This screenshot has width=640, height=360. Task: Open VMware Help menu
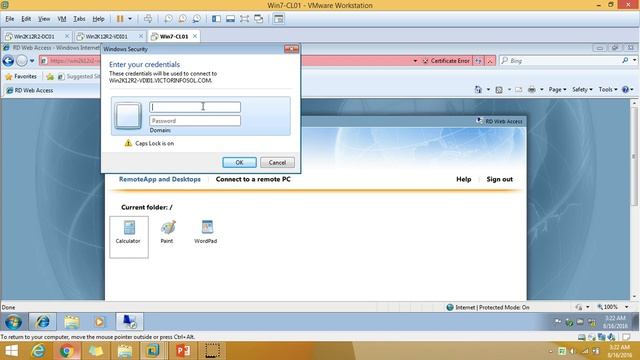(98, 19)
